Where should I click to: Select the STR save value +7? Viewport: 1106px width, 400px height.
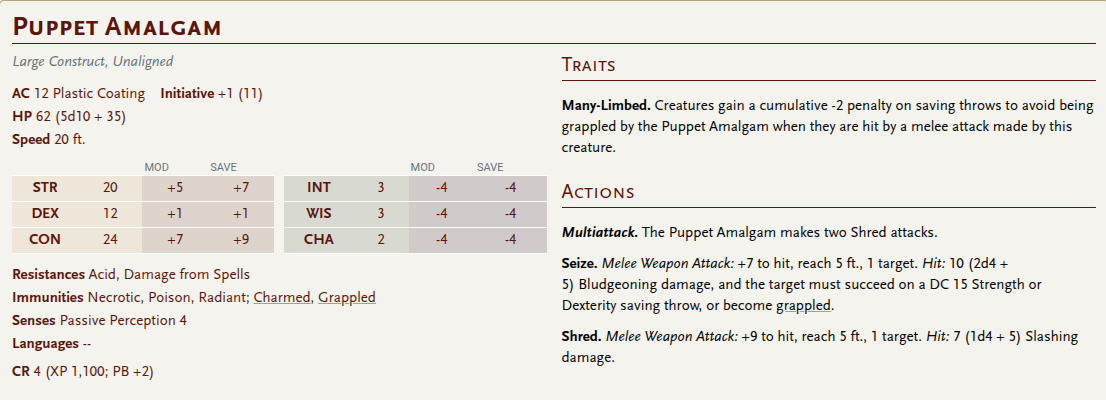pos(241,188)
